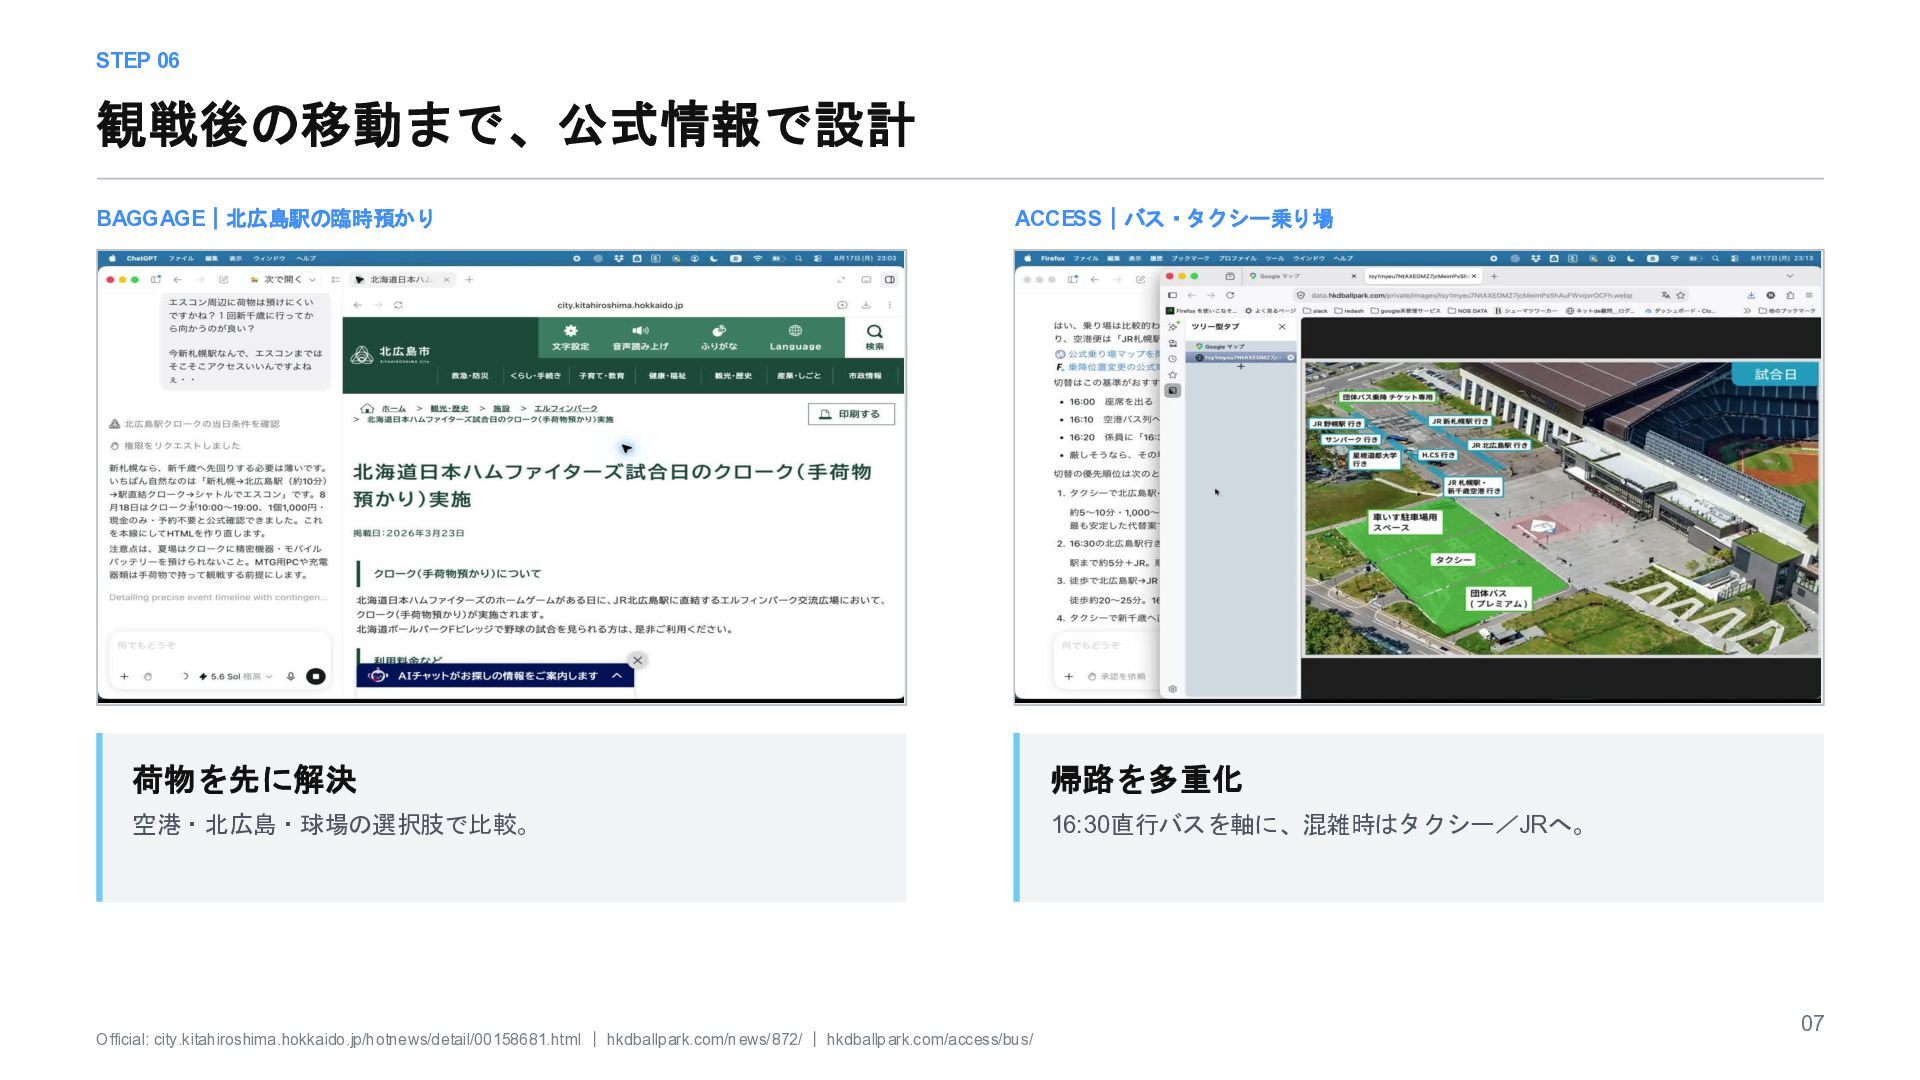Follow 施設 breadcrumb link

pyautogui.click(x=502, y=408)
